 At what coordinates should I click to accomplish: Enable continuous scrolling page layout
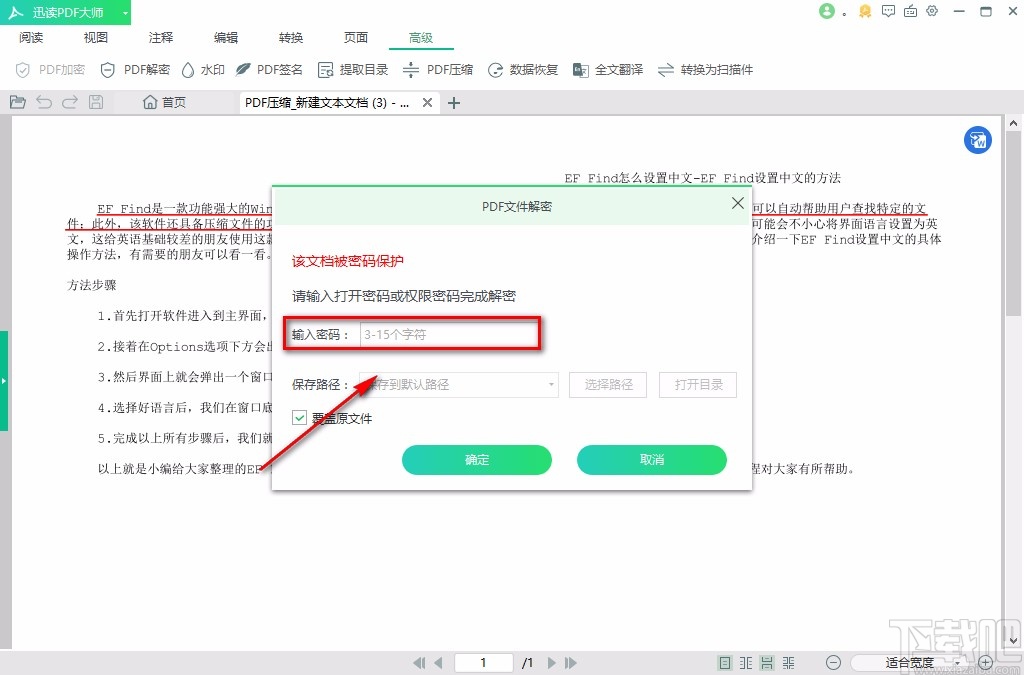coord(765,662)
